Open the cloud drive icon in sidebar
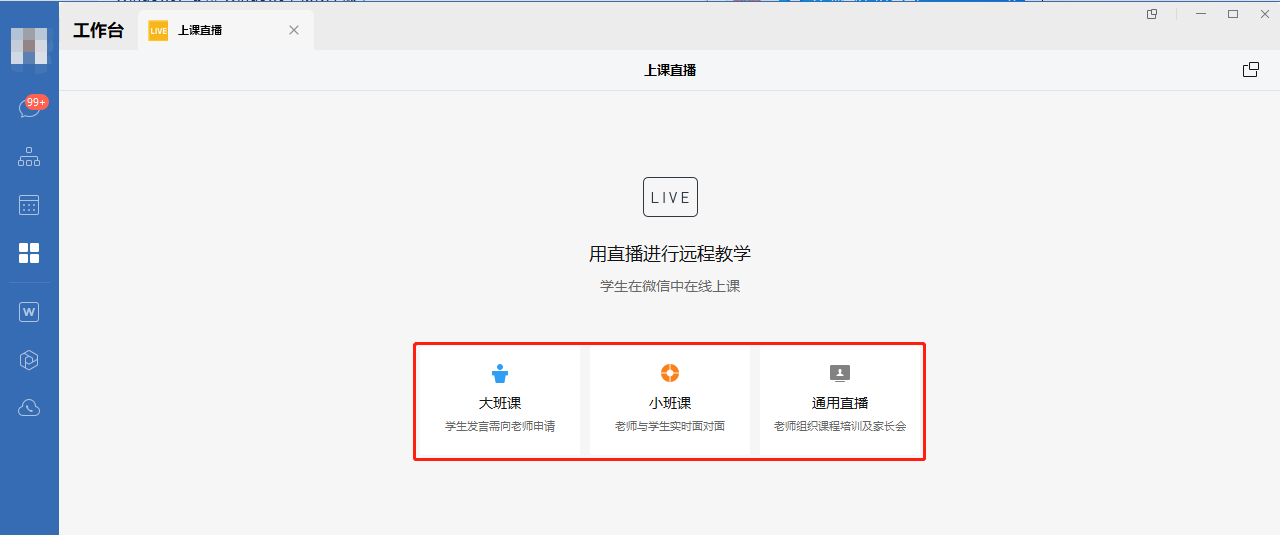 [29, 407]
